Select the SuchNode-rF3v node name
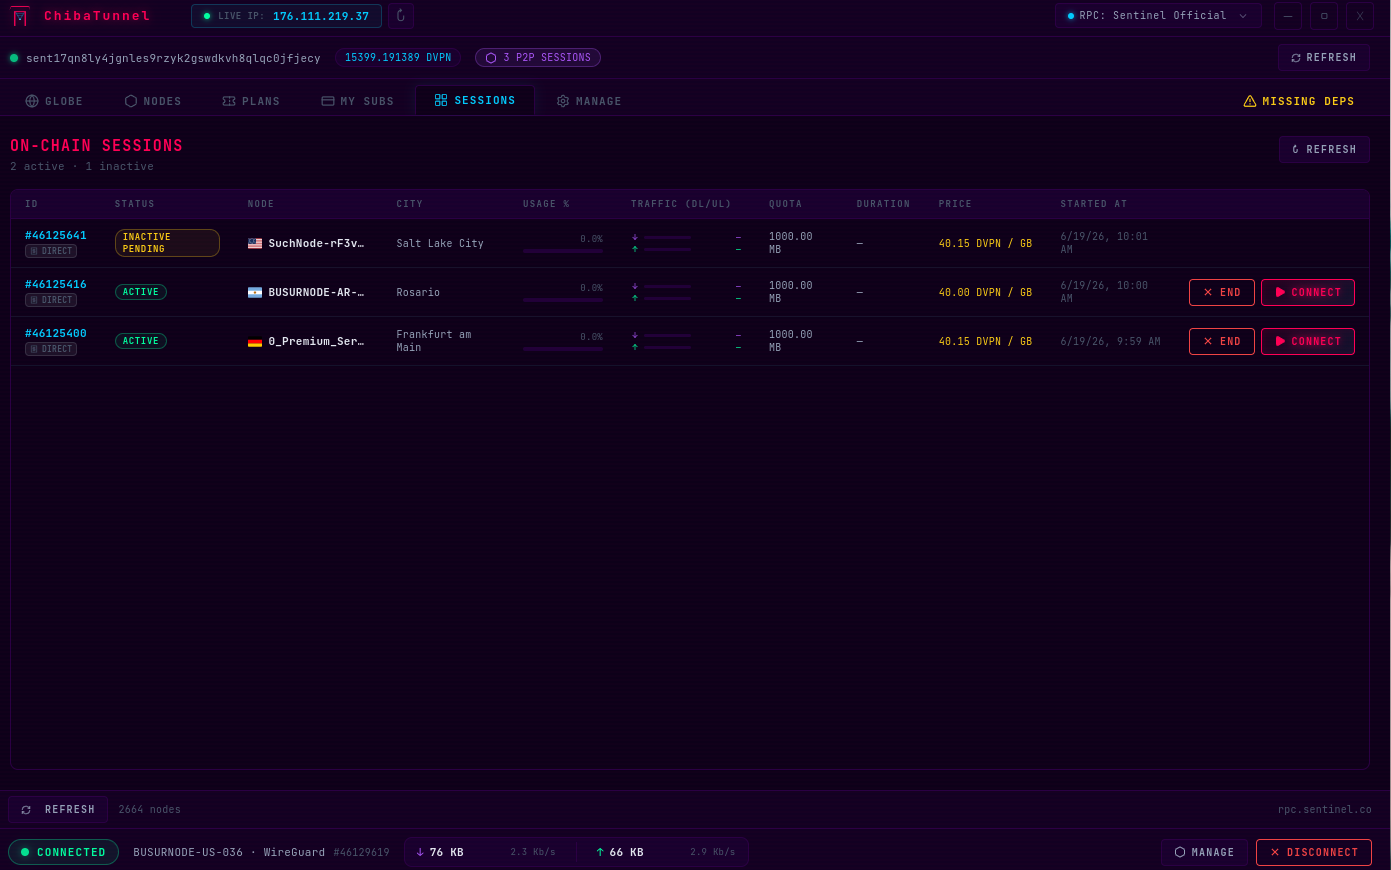The width and height of the screenshot is (1391, 870). (316, 243)
